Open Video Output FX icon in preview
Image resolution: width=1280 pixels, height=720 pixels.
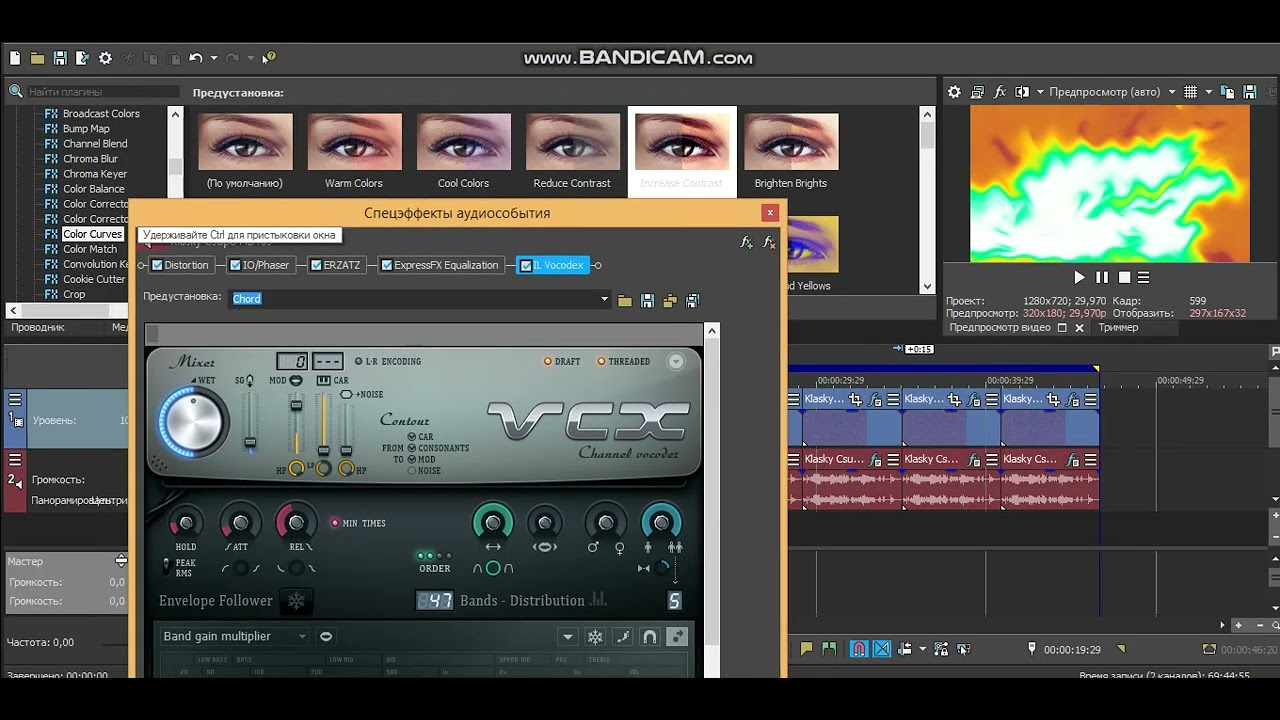pos(1000,92)
